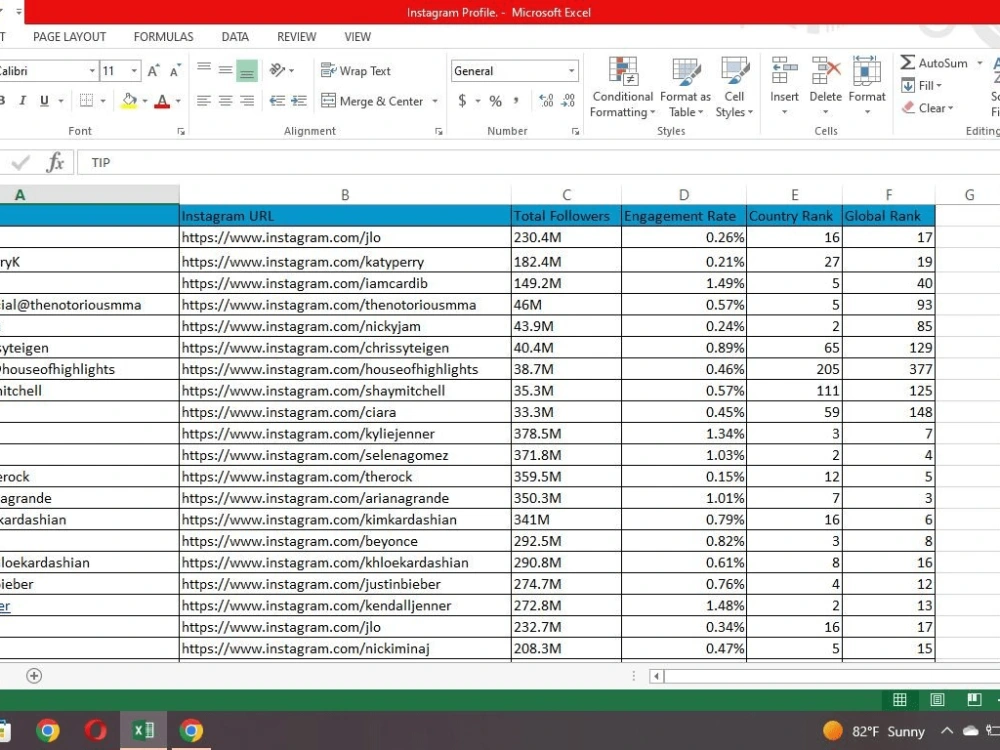
Task: Increase font size with the large A icon
Action: 153,71
